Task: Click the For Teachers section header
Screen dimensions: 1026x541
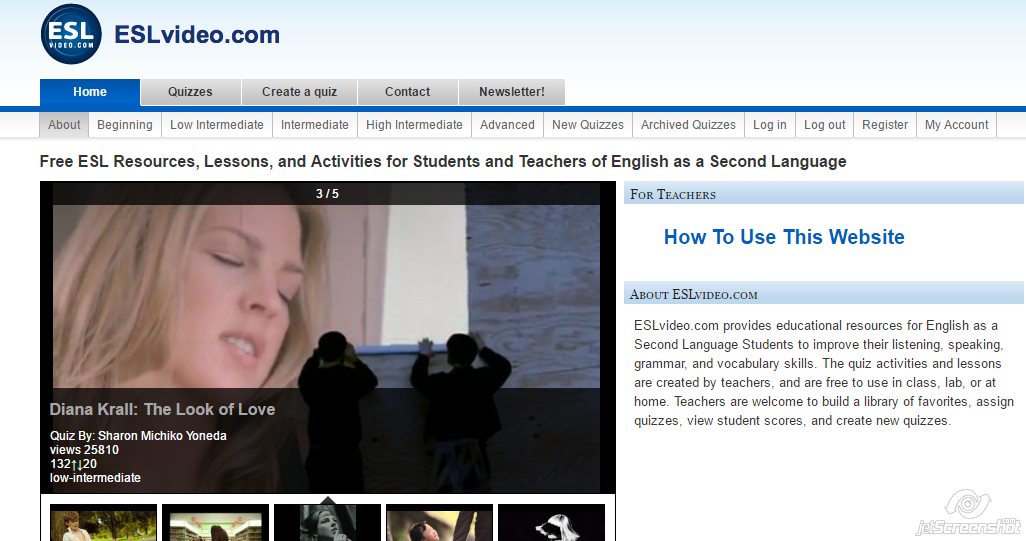Action: coord(823,194)
